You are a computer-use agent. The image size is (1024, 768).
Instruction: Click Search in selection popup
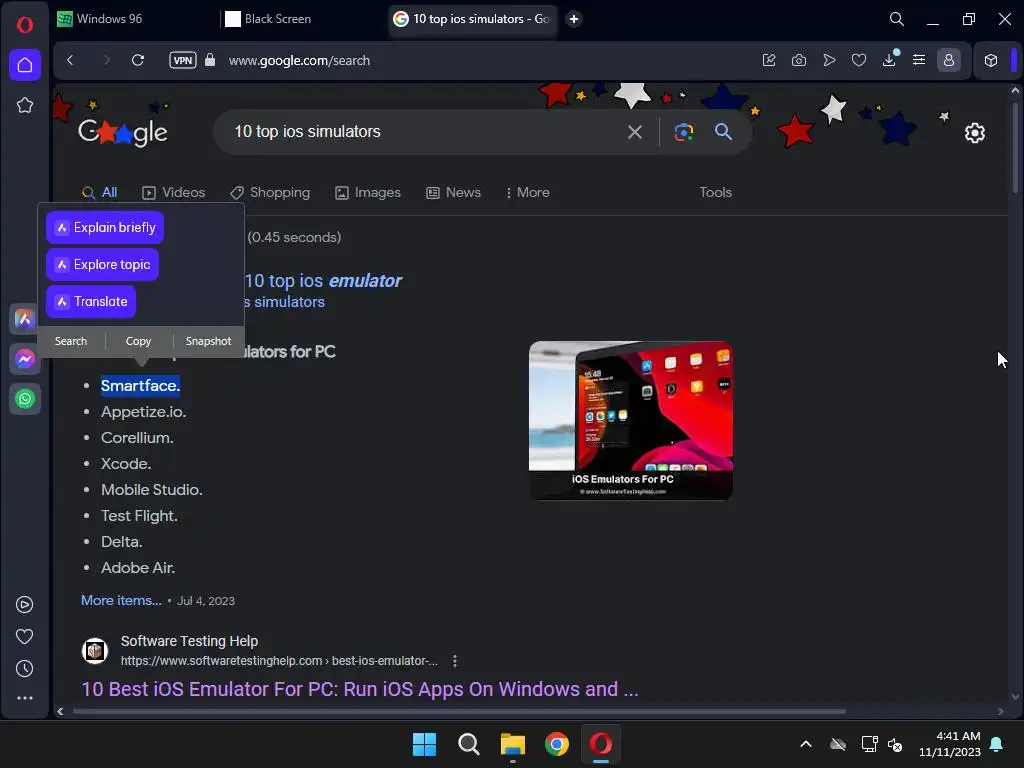click(71, 341)
